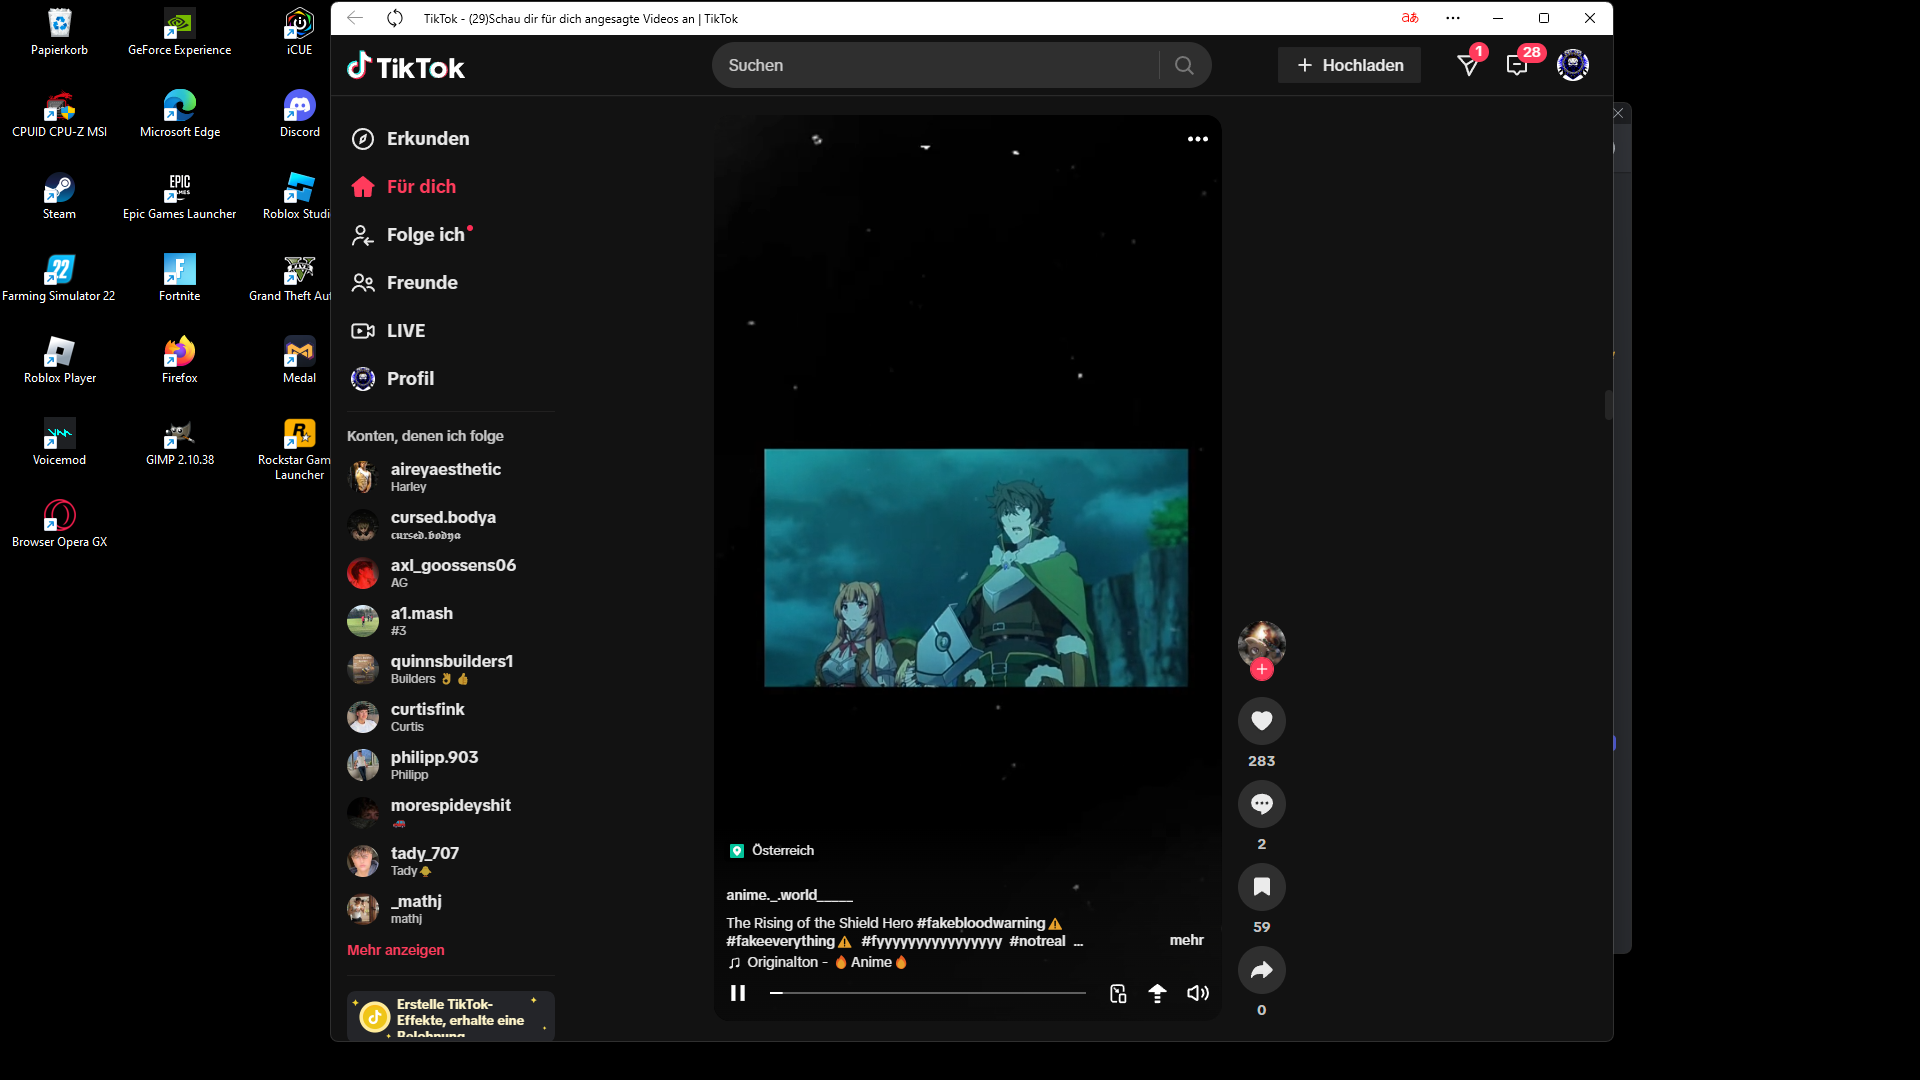Open profile avatar in top bar
Viewport: 1920px width, 1080px height.
pos(1573,65)
